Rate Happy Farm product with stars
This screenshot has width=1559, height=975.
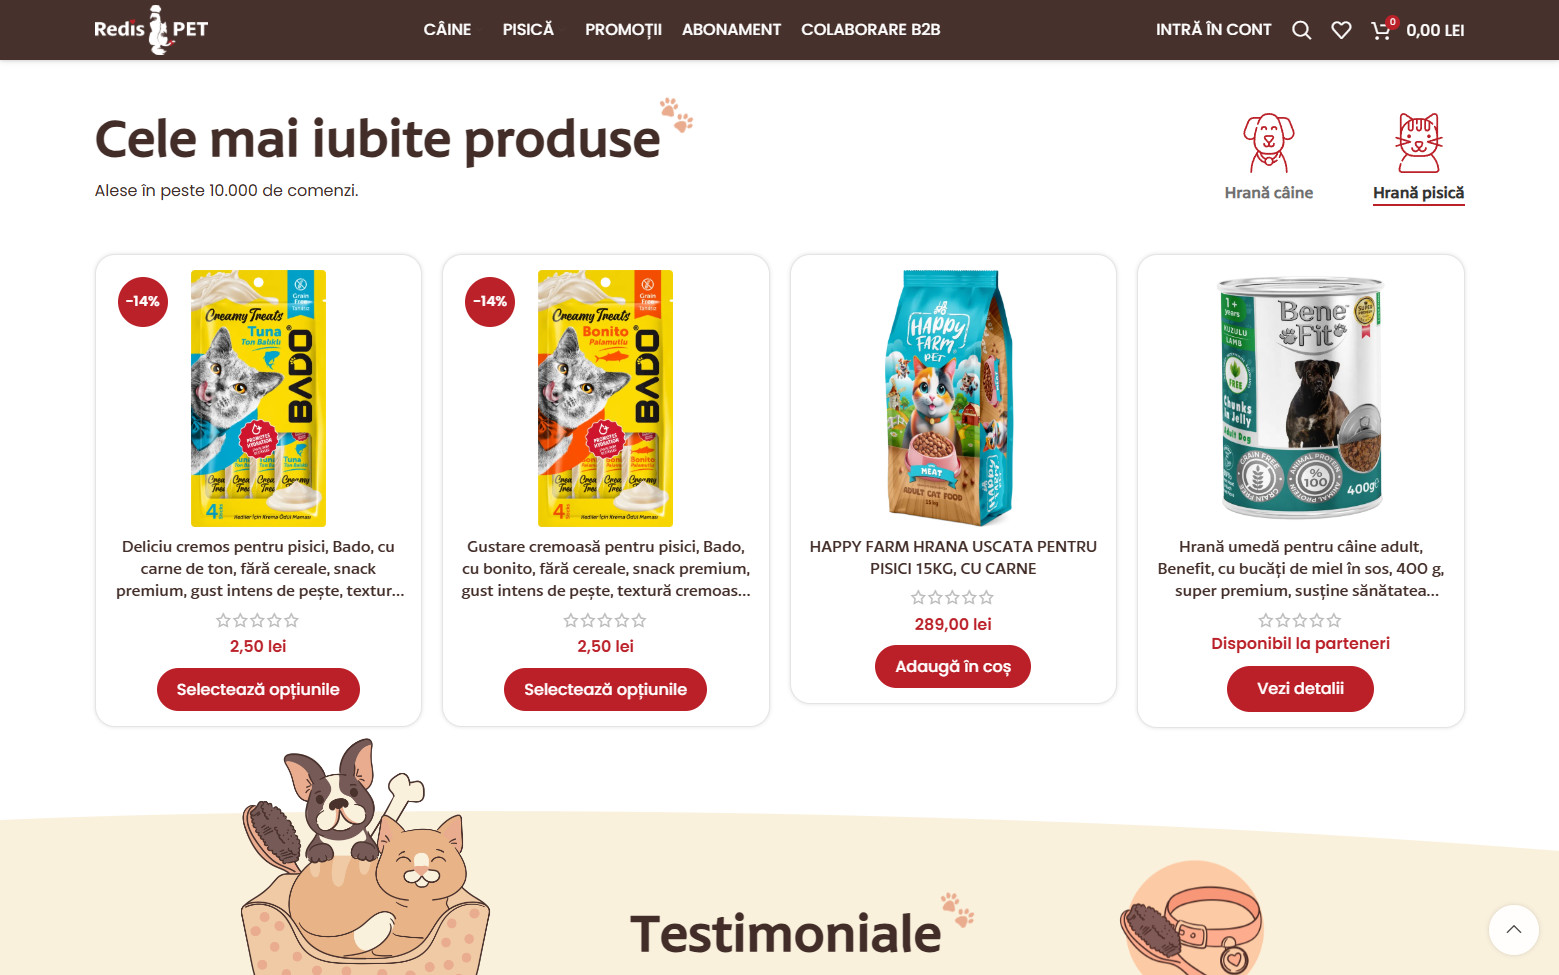952,597
